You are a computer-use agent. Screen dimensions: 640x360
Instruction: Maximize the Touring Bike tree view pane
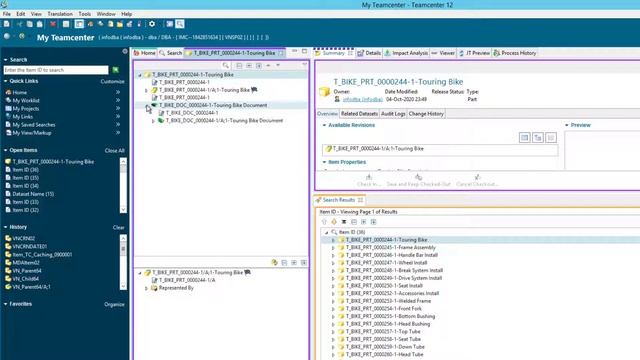[x=304, y=51]
